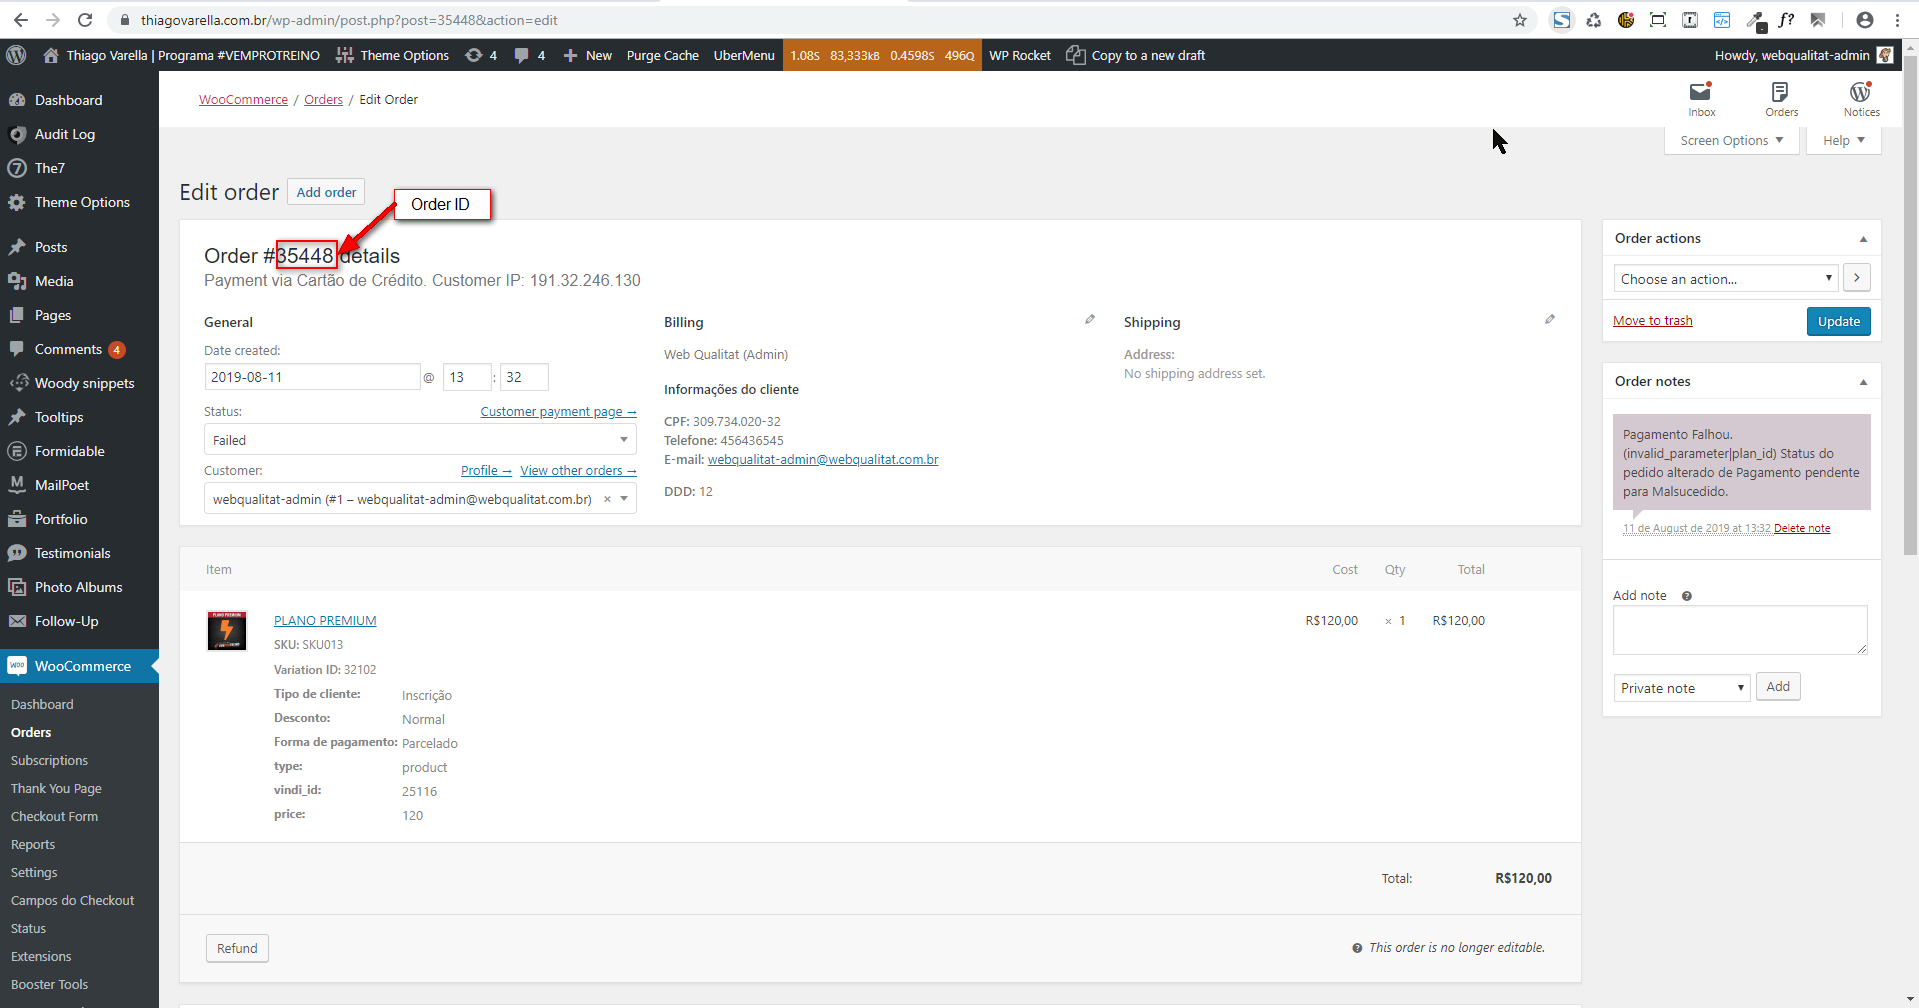Open the Customer payment page link

click(x=558, y=412)
